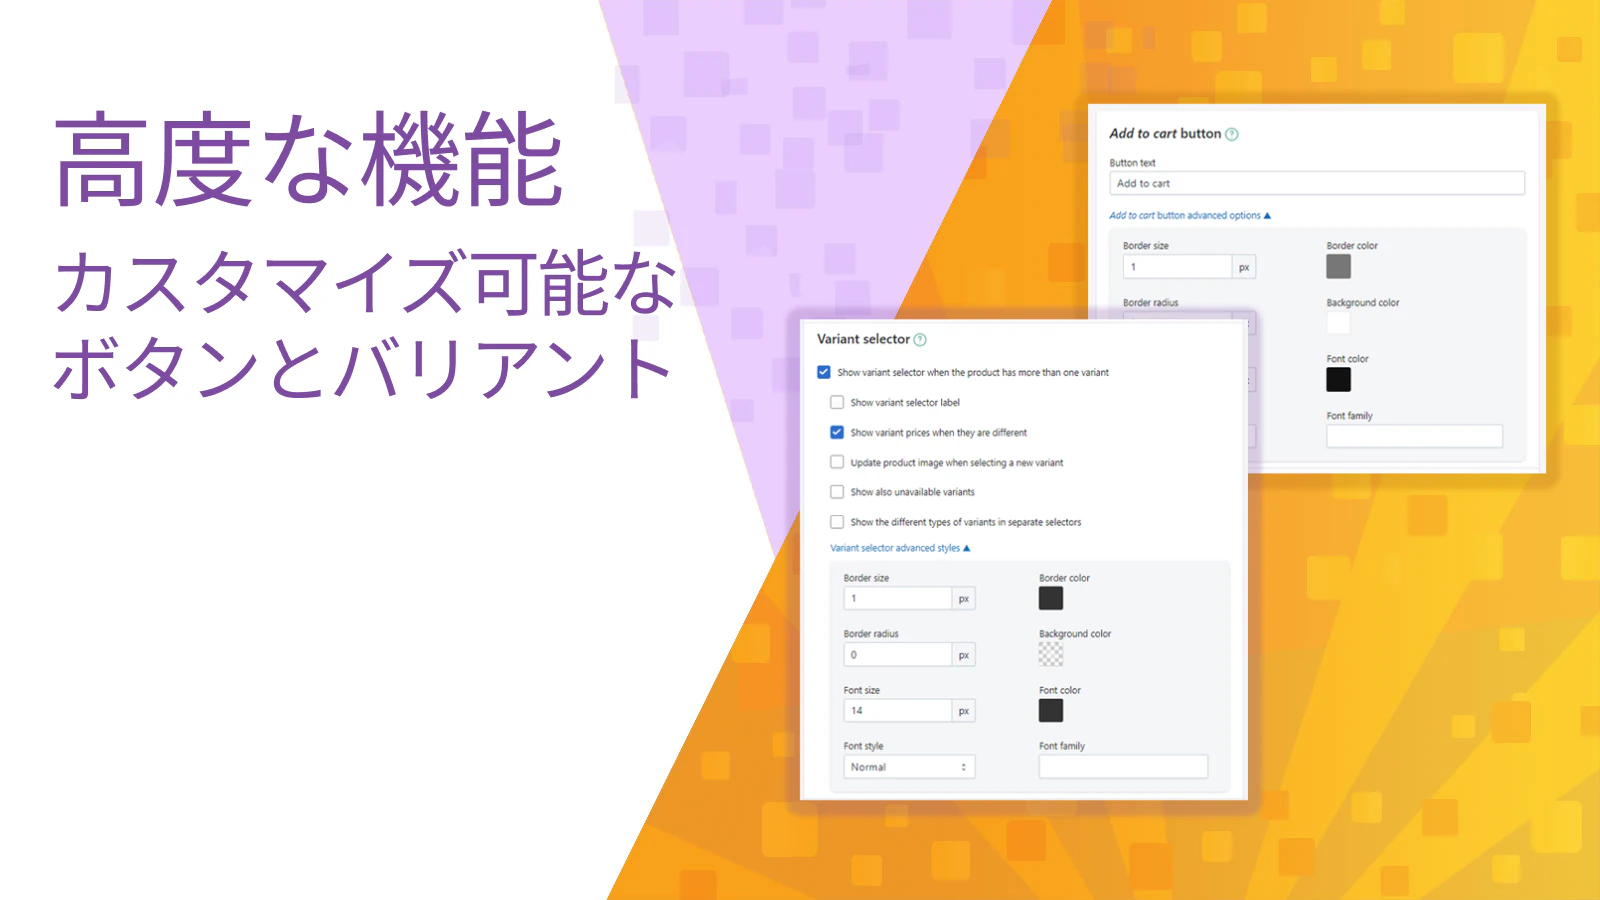
Task: Focus Variant selector Font size field
Action: 898,711
